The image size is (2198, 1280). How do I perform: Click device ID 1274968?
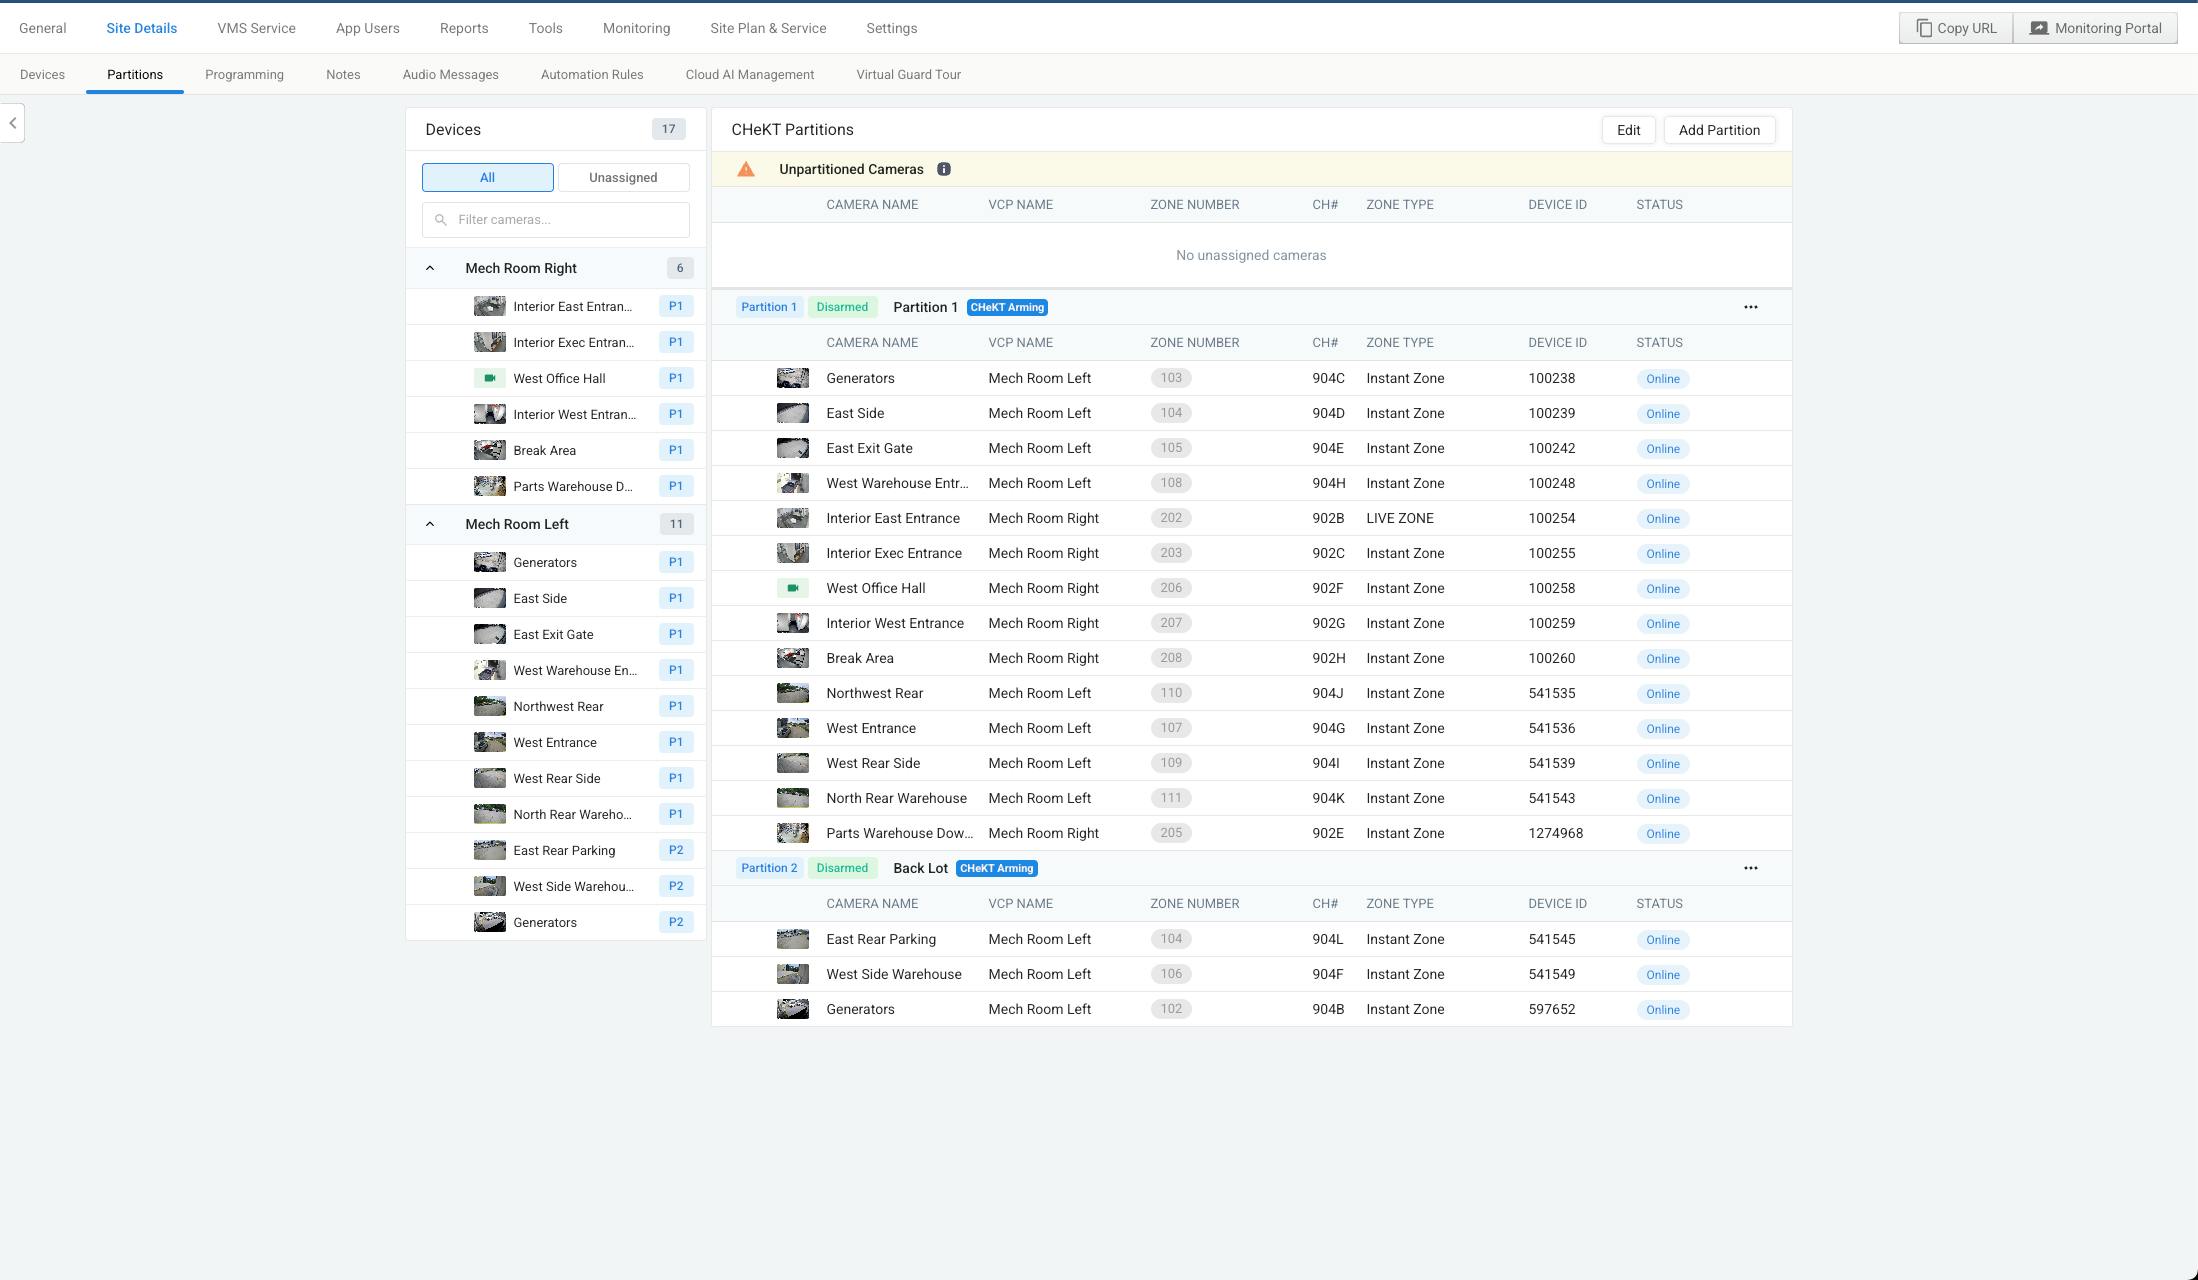[1555, 833]
